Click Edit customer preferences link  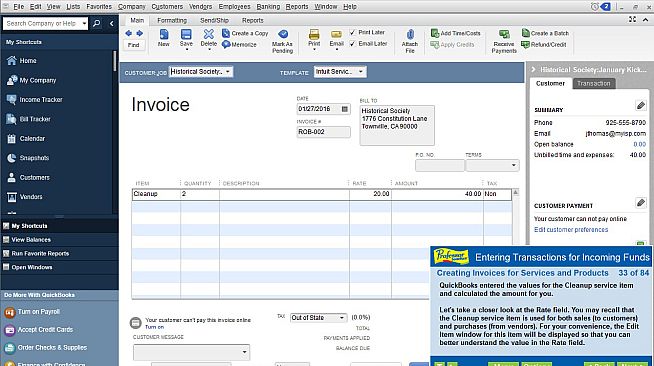click(571, 230)
